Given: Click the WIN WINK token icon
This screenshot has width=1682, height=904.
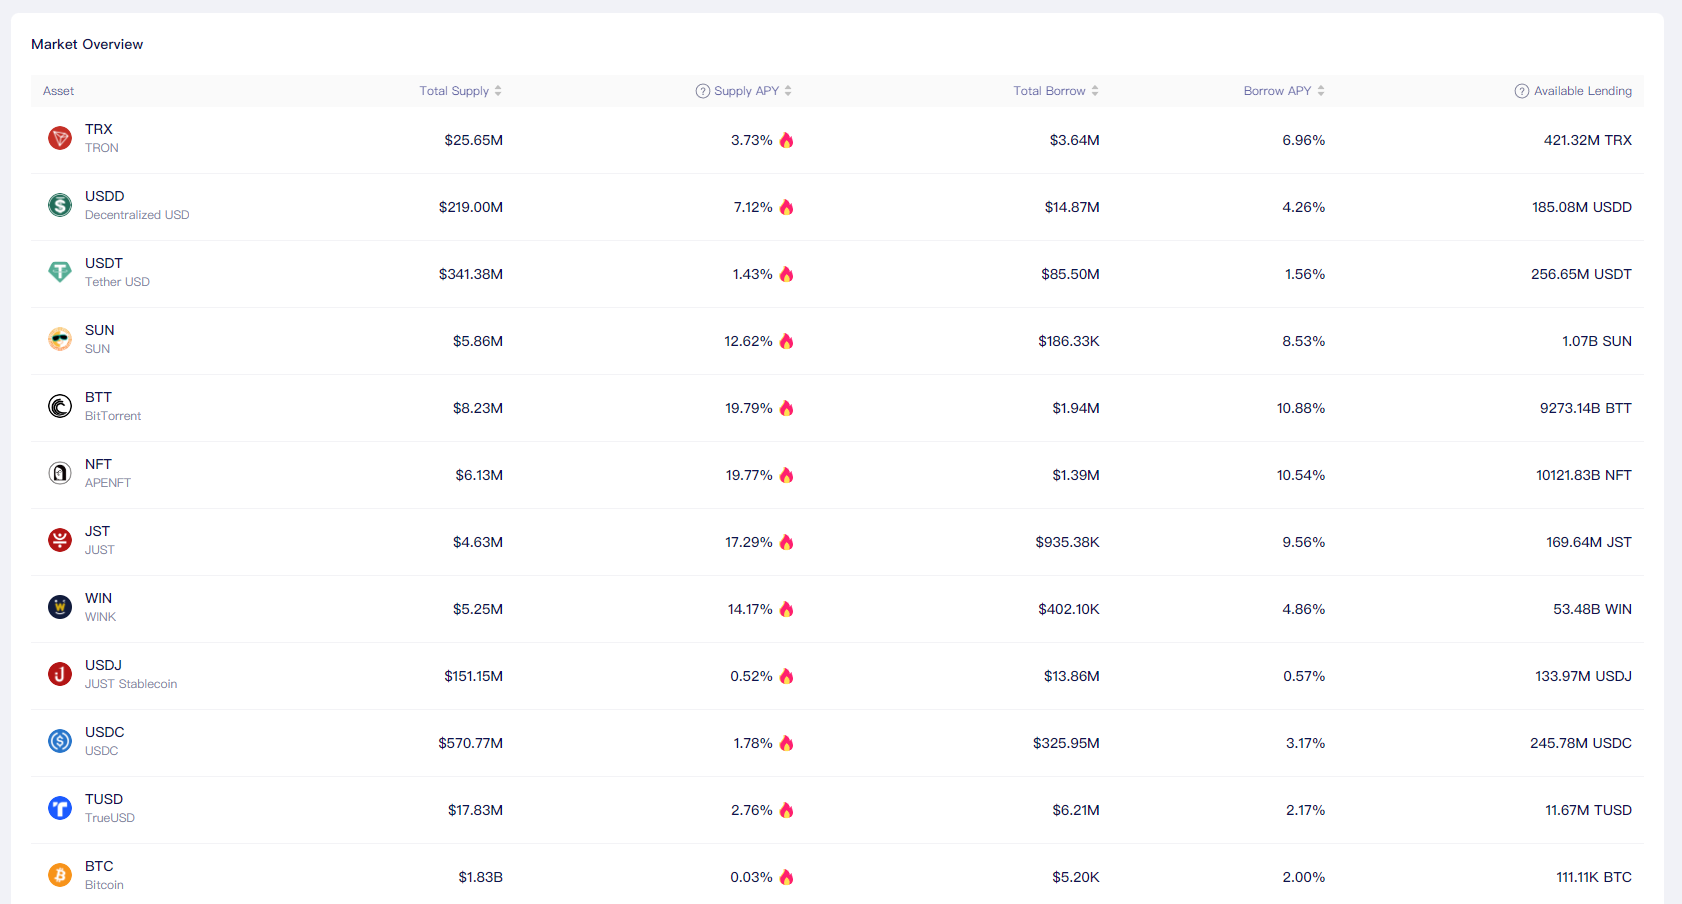Looking at the screenshot, I should coord(60,607).
